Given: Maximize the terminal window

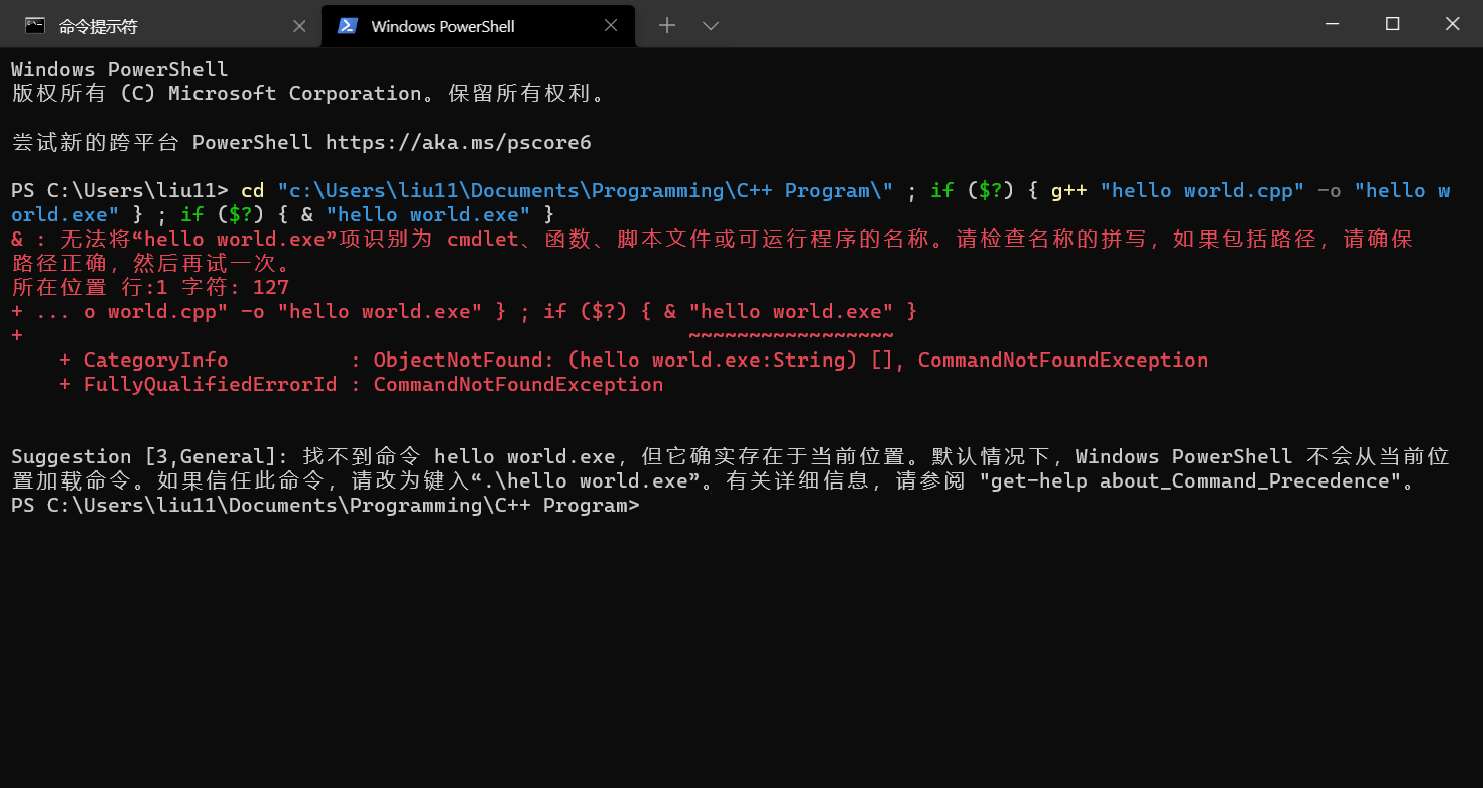Looking at the screenshot, I should click(1392, 24).
